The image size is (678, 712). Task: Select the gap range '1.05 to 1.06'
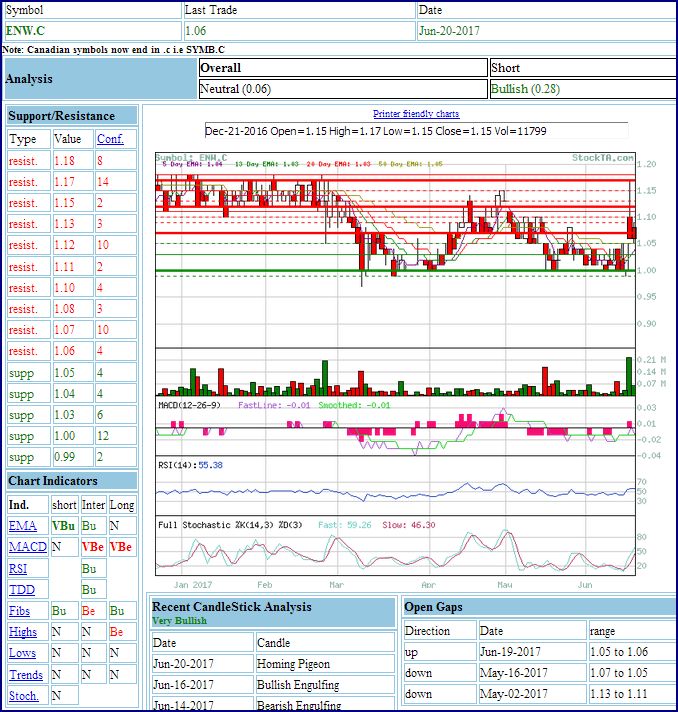point(619,652)
